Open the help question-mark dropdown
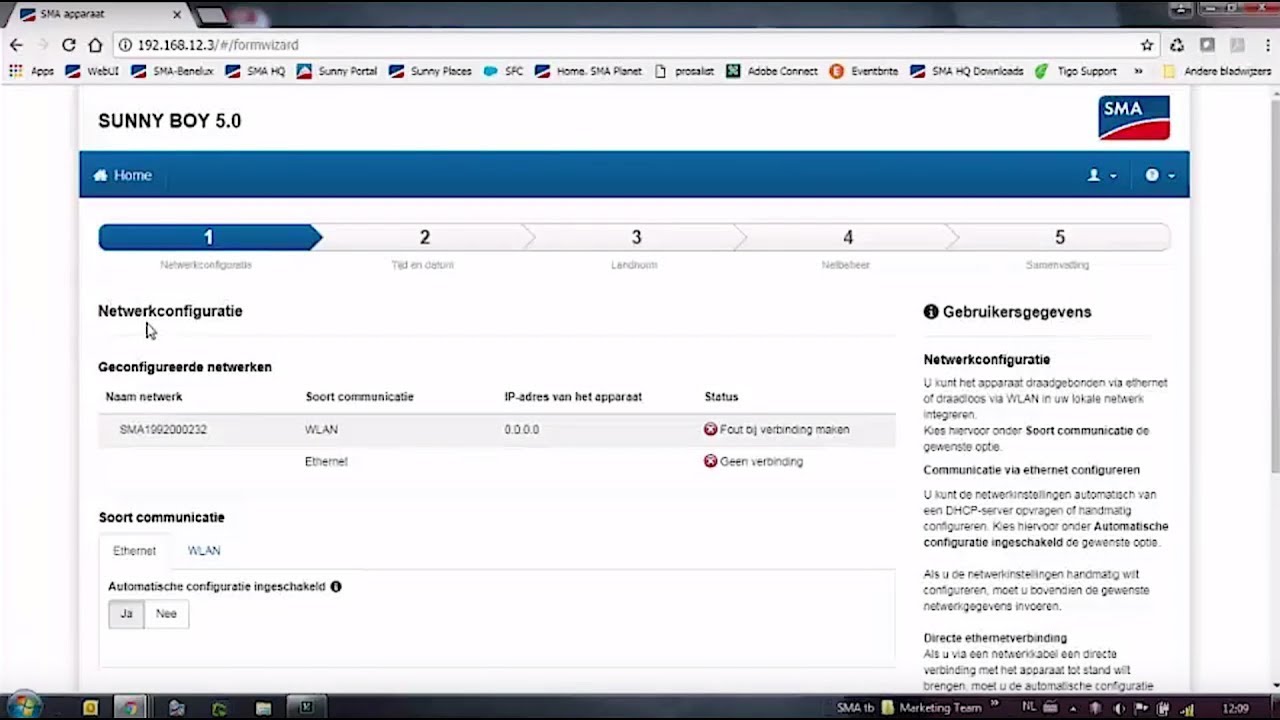 [1160, 175]
